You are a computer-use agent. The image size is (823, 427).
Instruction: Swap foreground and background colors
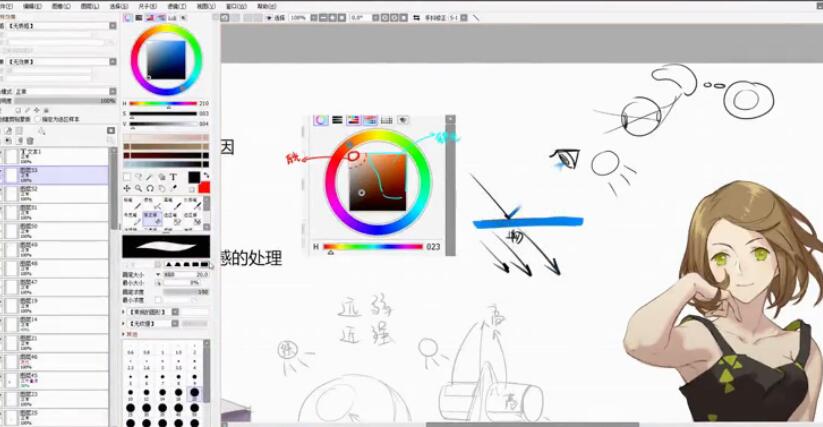(x=206, y=175)
